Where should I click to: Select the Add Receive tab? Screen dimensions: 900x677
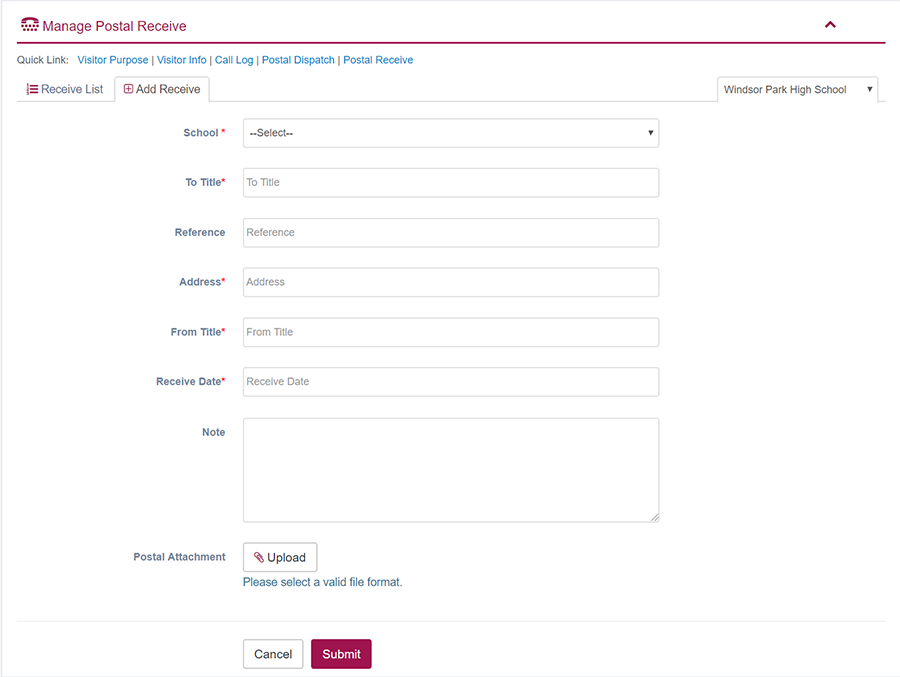pos(162,89)
